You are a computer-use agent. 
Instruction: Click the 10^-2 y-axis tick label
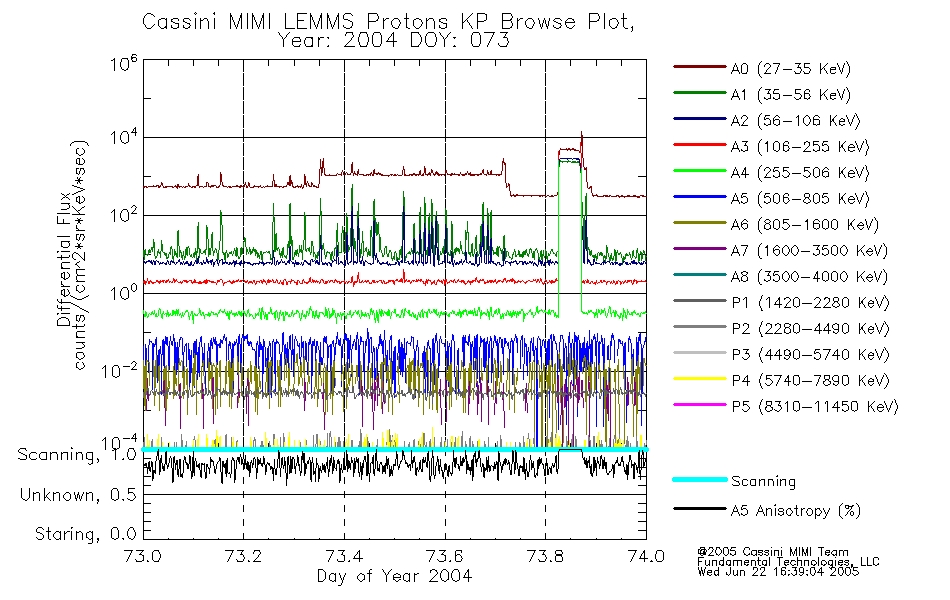(120, 370)
